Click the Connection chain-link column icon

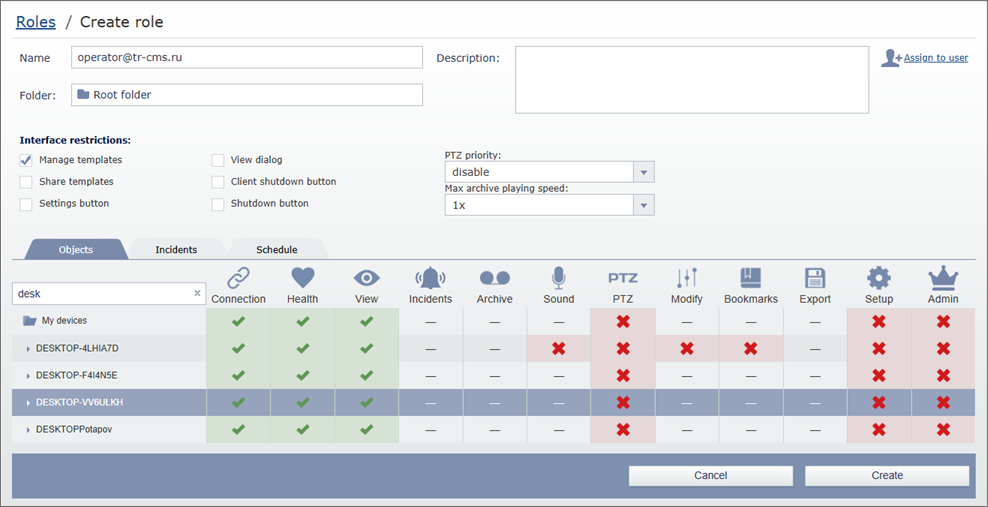[238, 278]
